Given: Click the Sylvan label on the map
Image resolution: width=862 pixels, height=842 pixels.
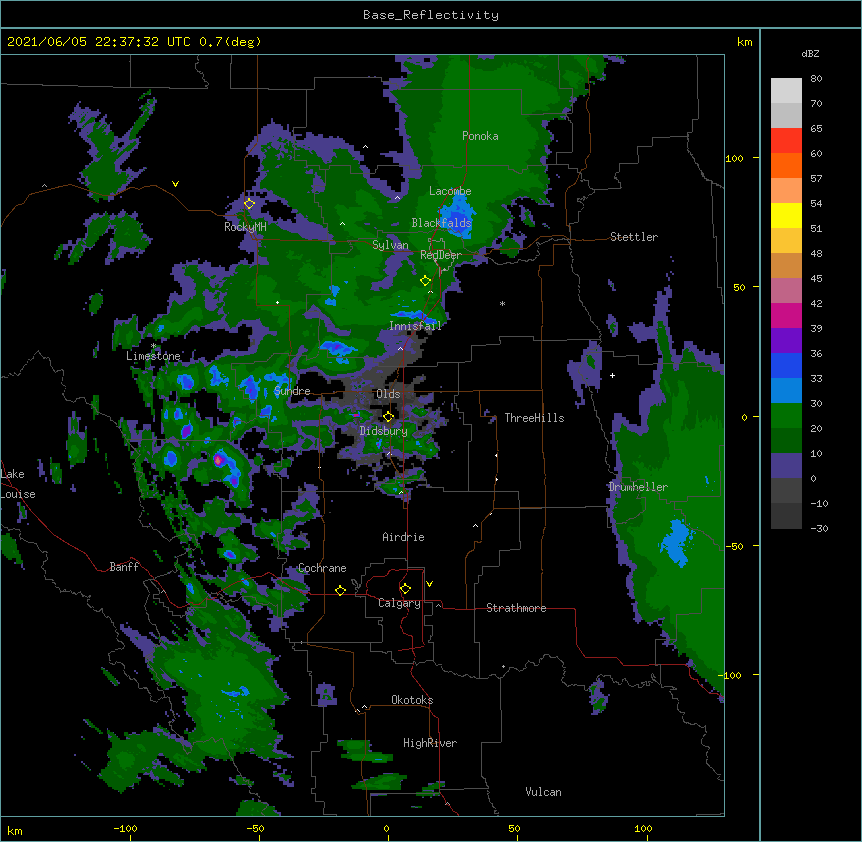Looking at the screenshot, I should point(390,245).
